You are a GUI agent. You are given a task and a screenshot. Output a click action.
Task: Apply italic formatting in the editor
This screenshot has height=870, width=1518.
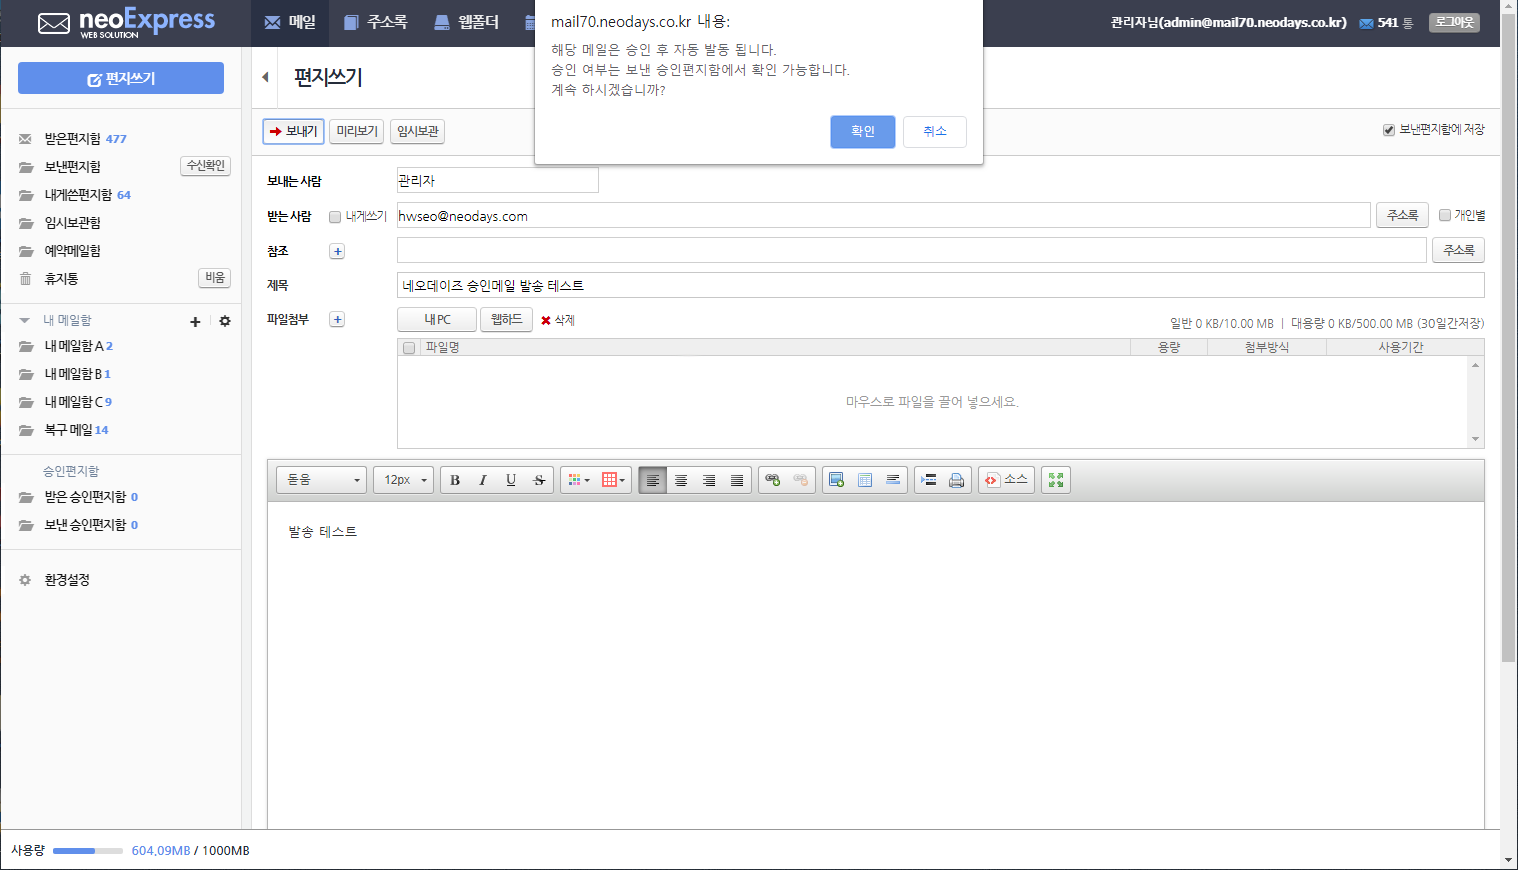[x=483, y=480]
